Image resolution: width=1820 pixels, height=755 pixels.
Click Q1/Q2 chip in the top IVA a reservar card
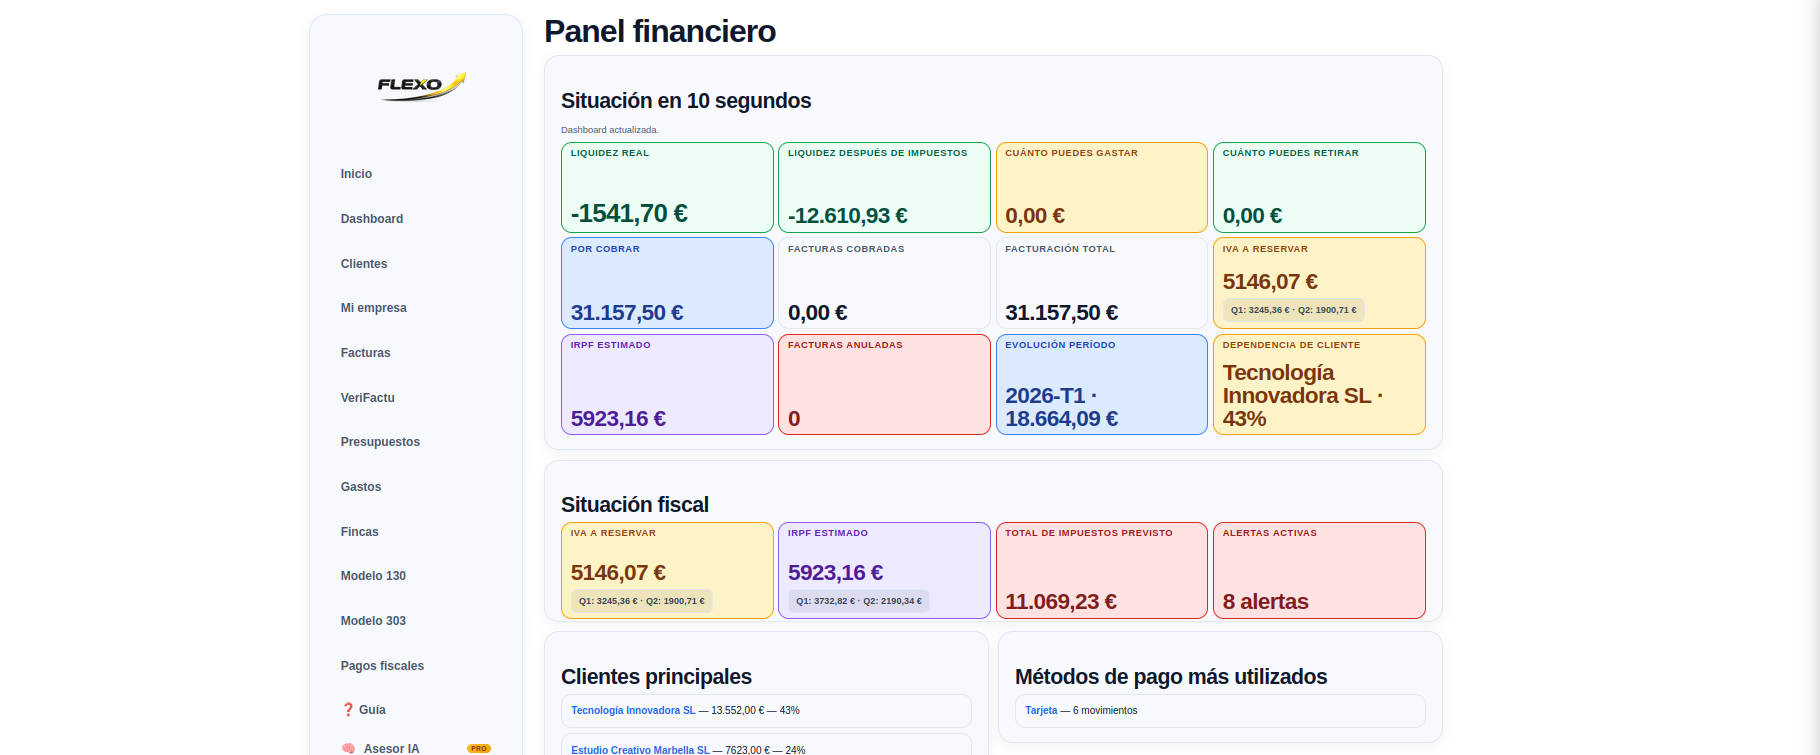click(x=1293, y=310)
